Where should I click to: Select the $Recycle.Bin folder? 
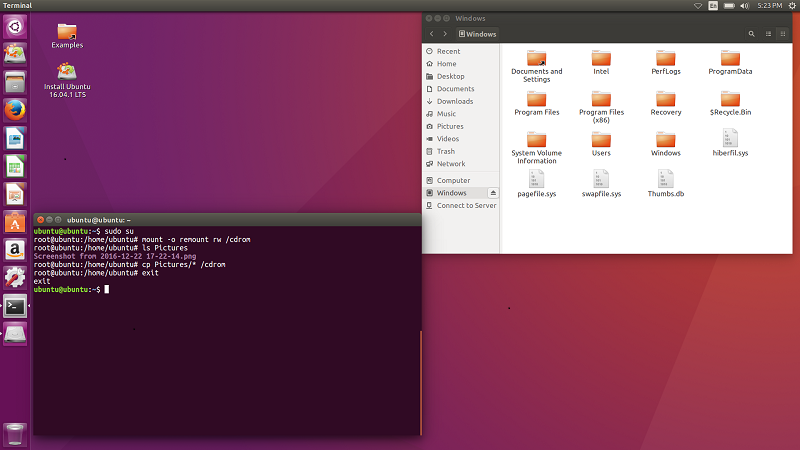point(730,104)
